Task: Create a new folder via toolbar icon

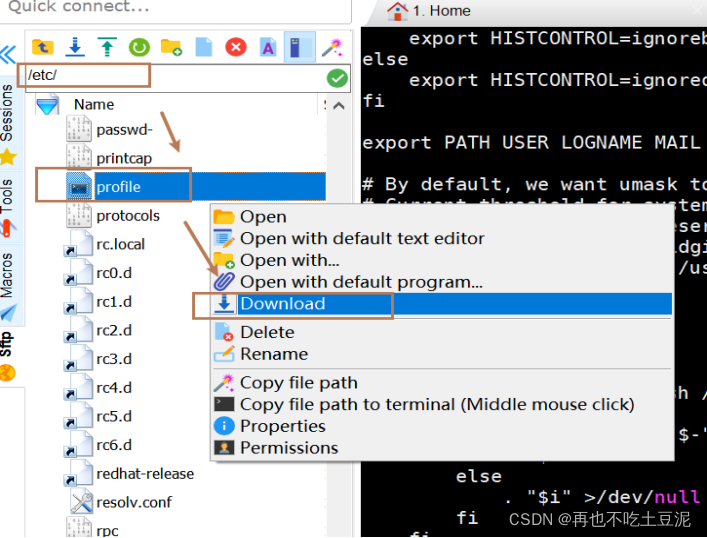Action: [x=171, y=47]
